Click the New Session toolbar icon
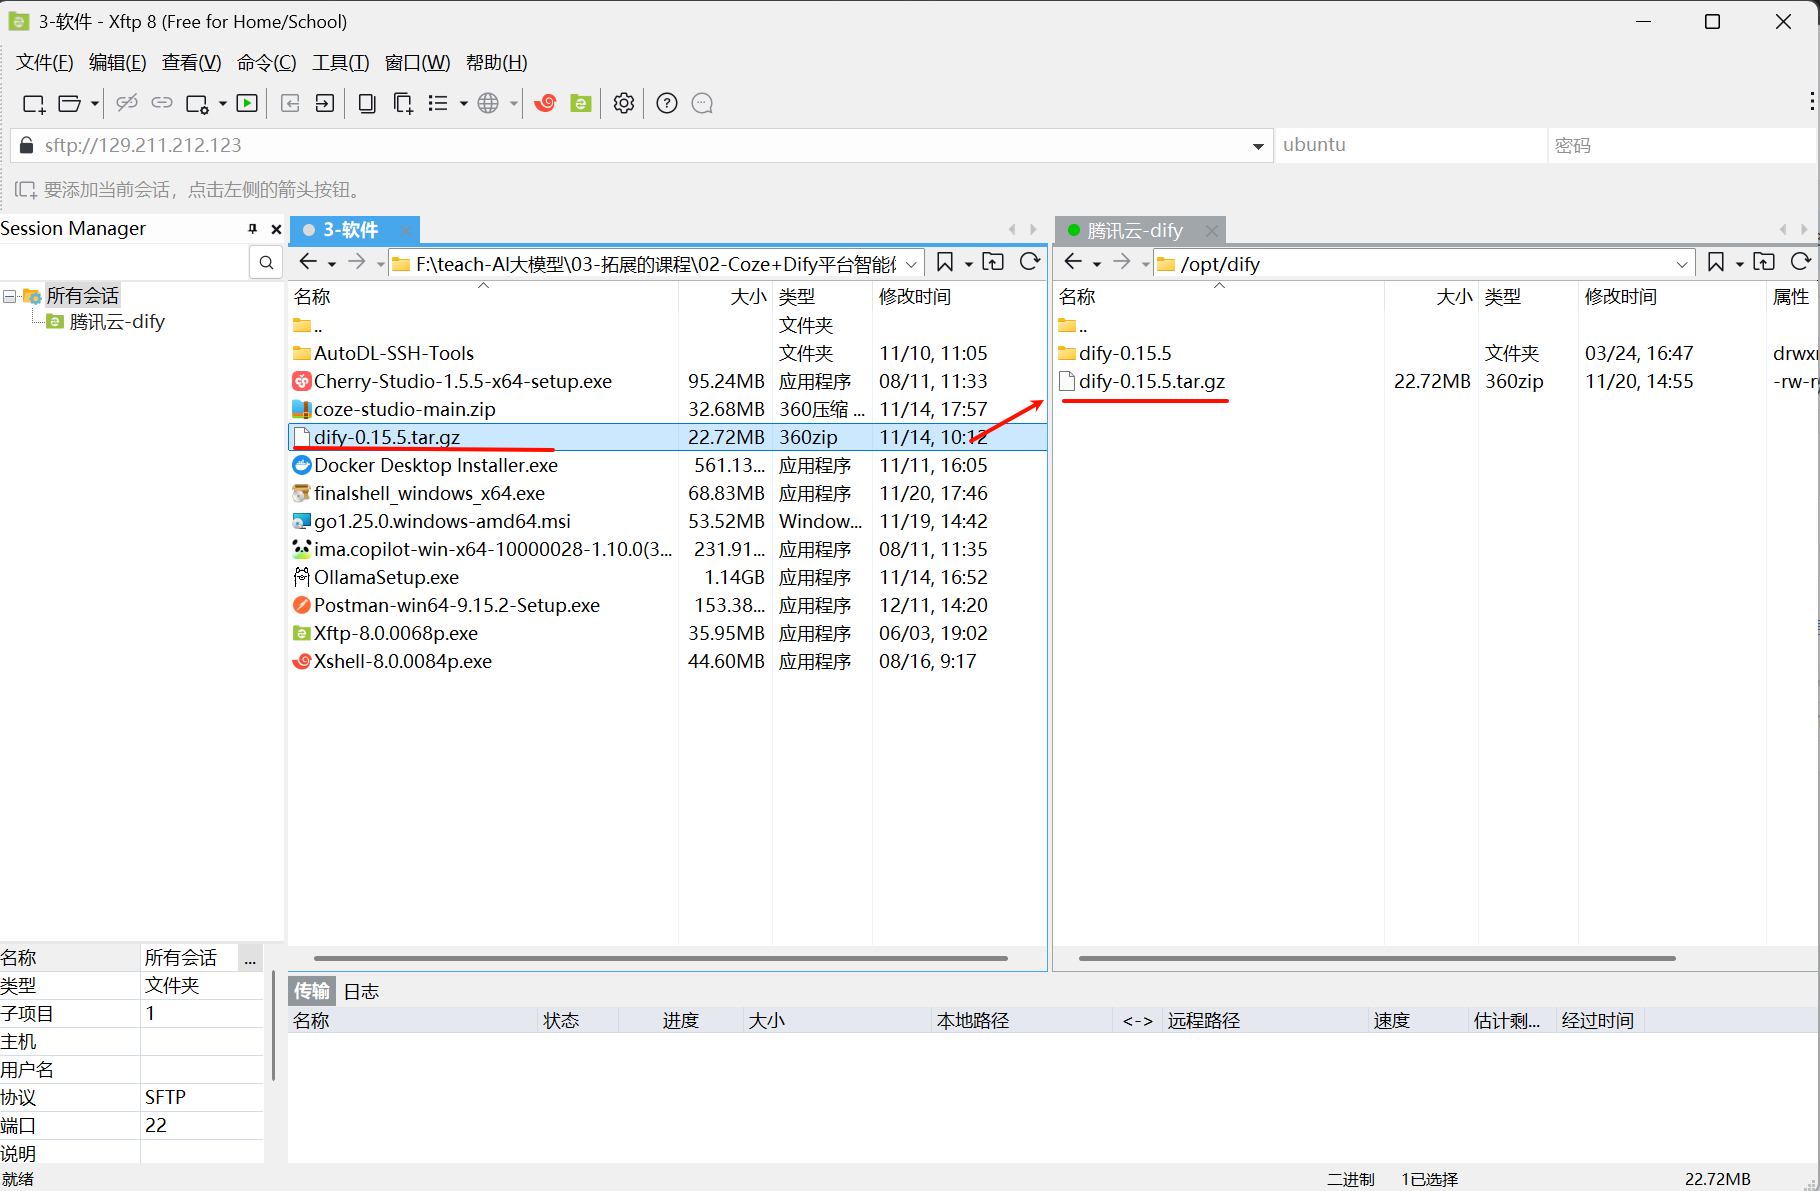Image resolution: width=1820 pixels, height=1191 pixels. 34,103
